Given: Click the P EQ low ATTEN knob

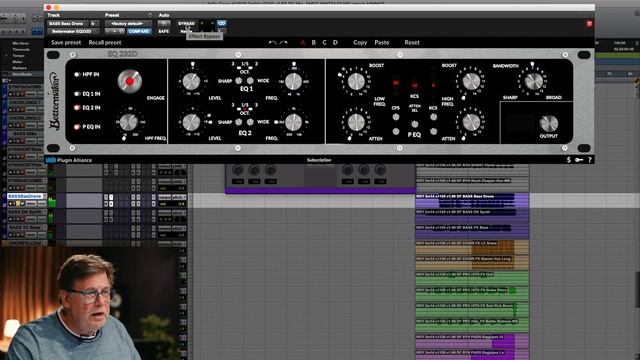Looking at the screenshot, I should point(356,122).
